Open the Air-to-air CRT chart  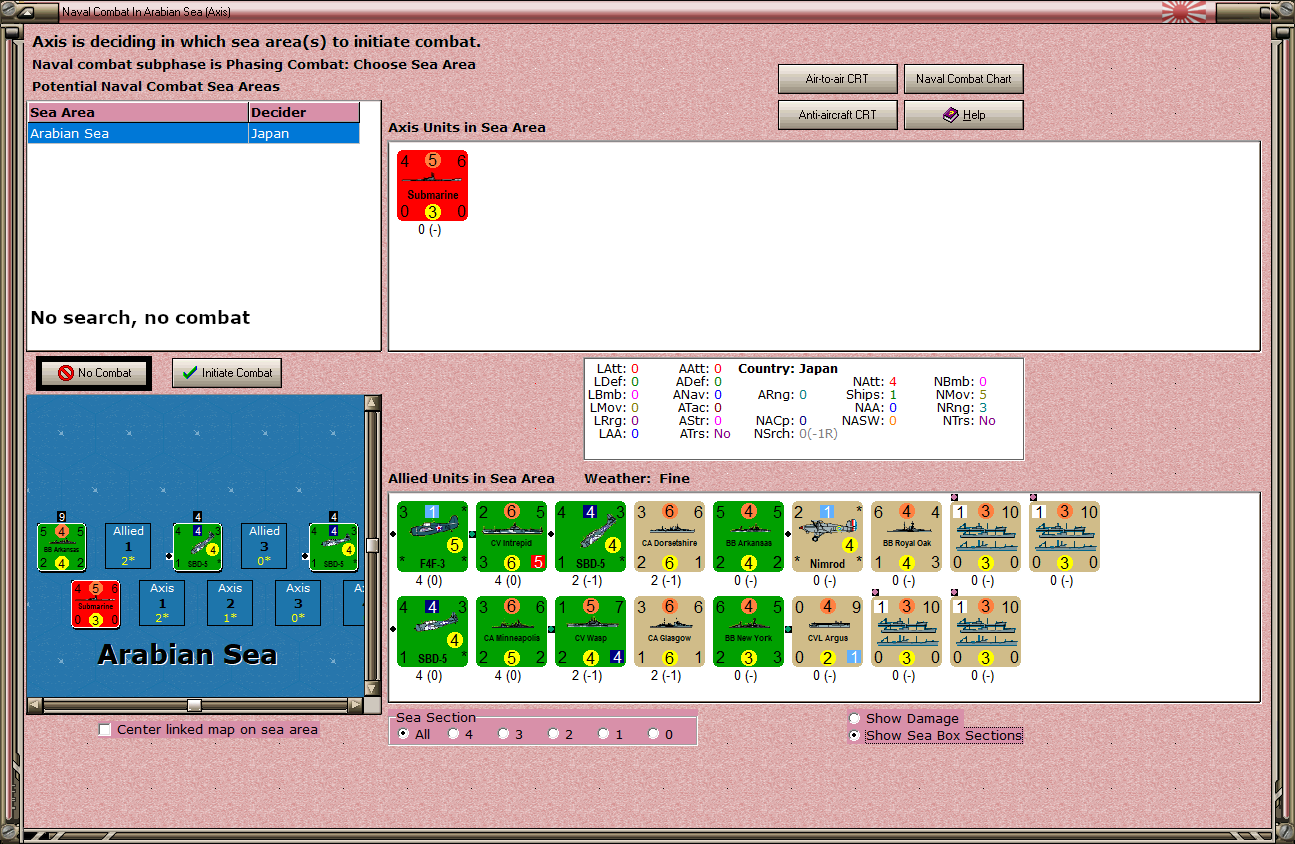[837, 79]
